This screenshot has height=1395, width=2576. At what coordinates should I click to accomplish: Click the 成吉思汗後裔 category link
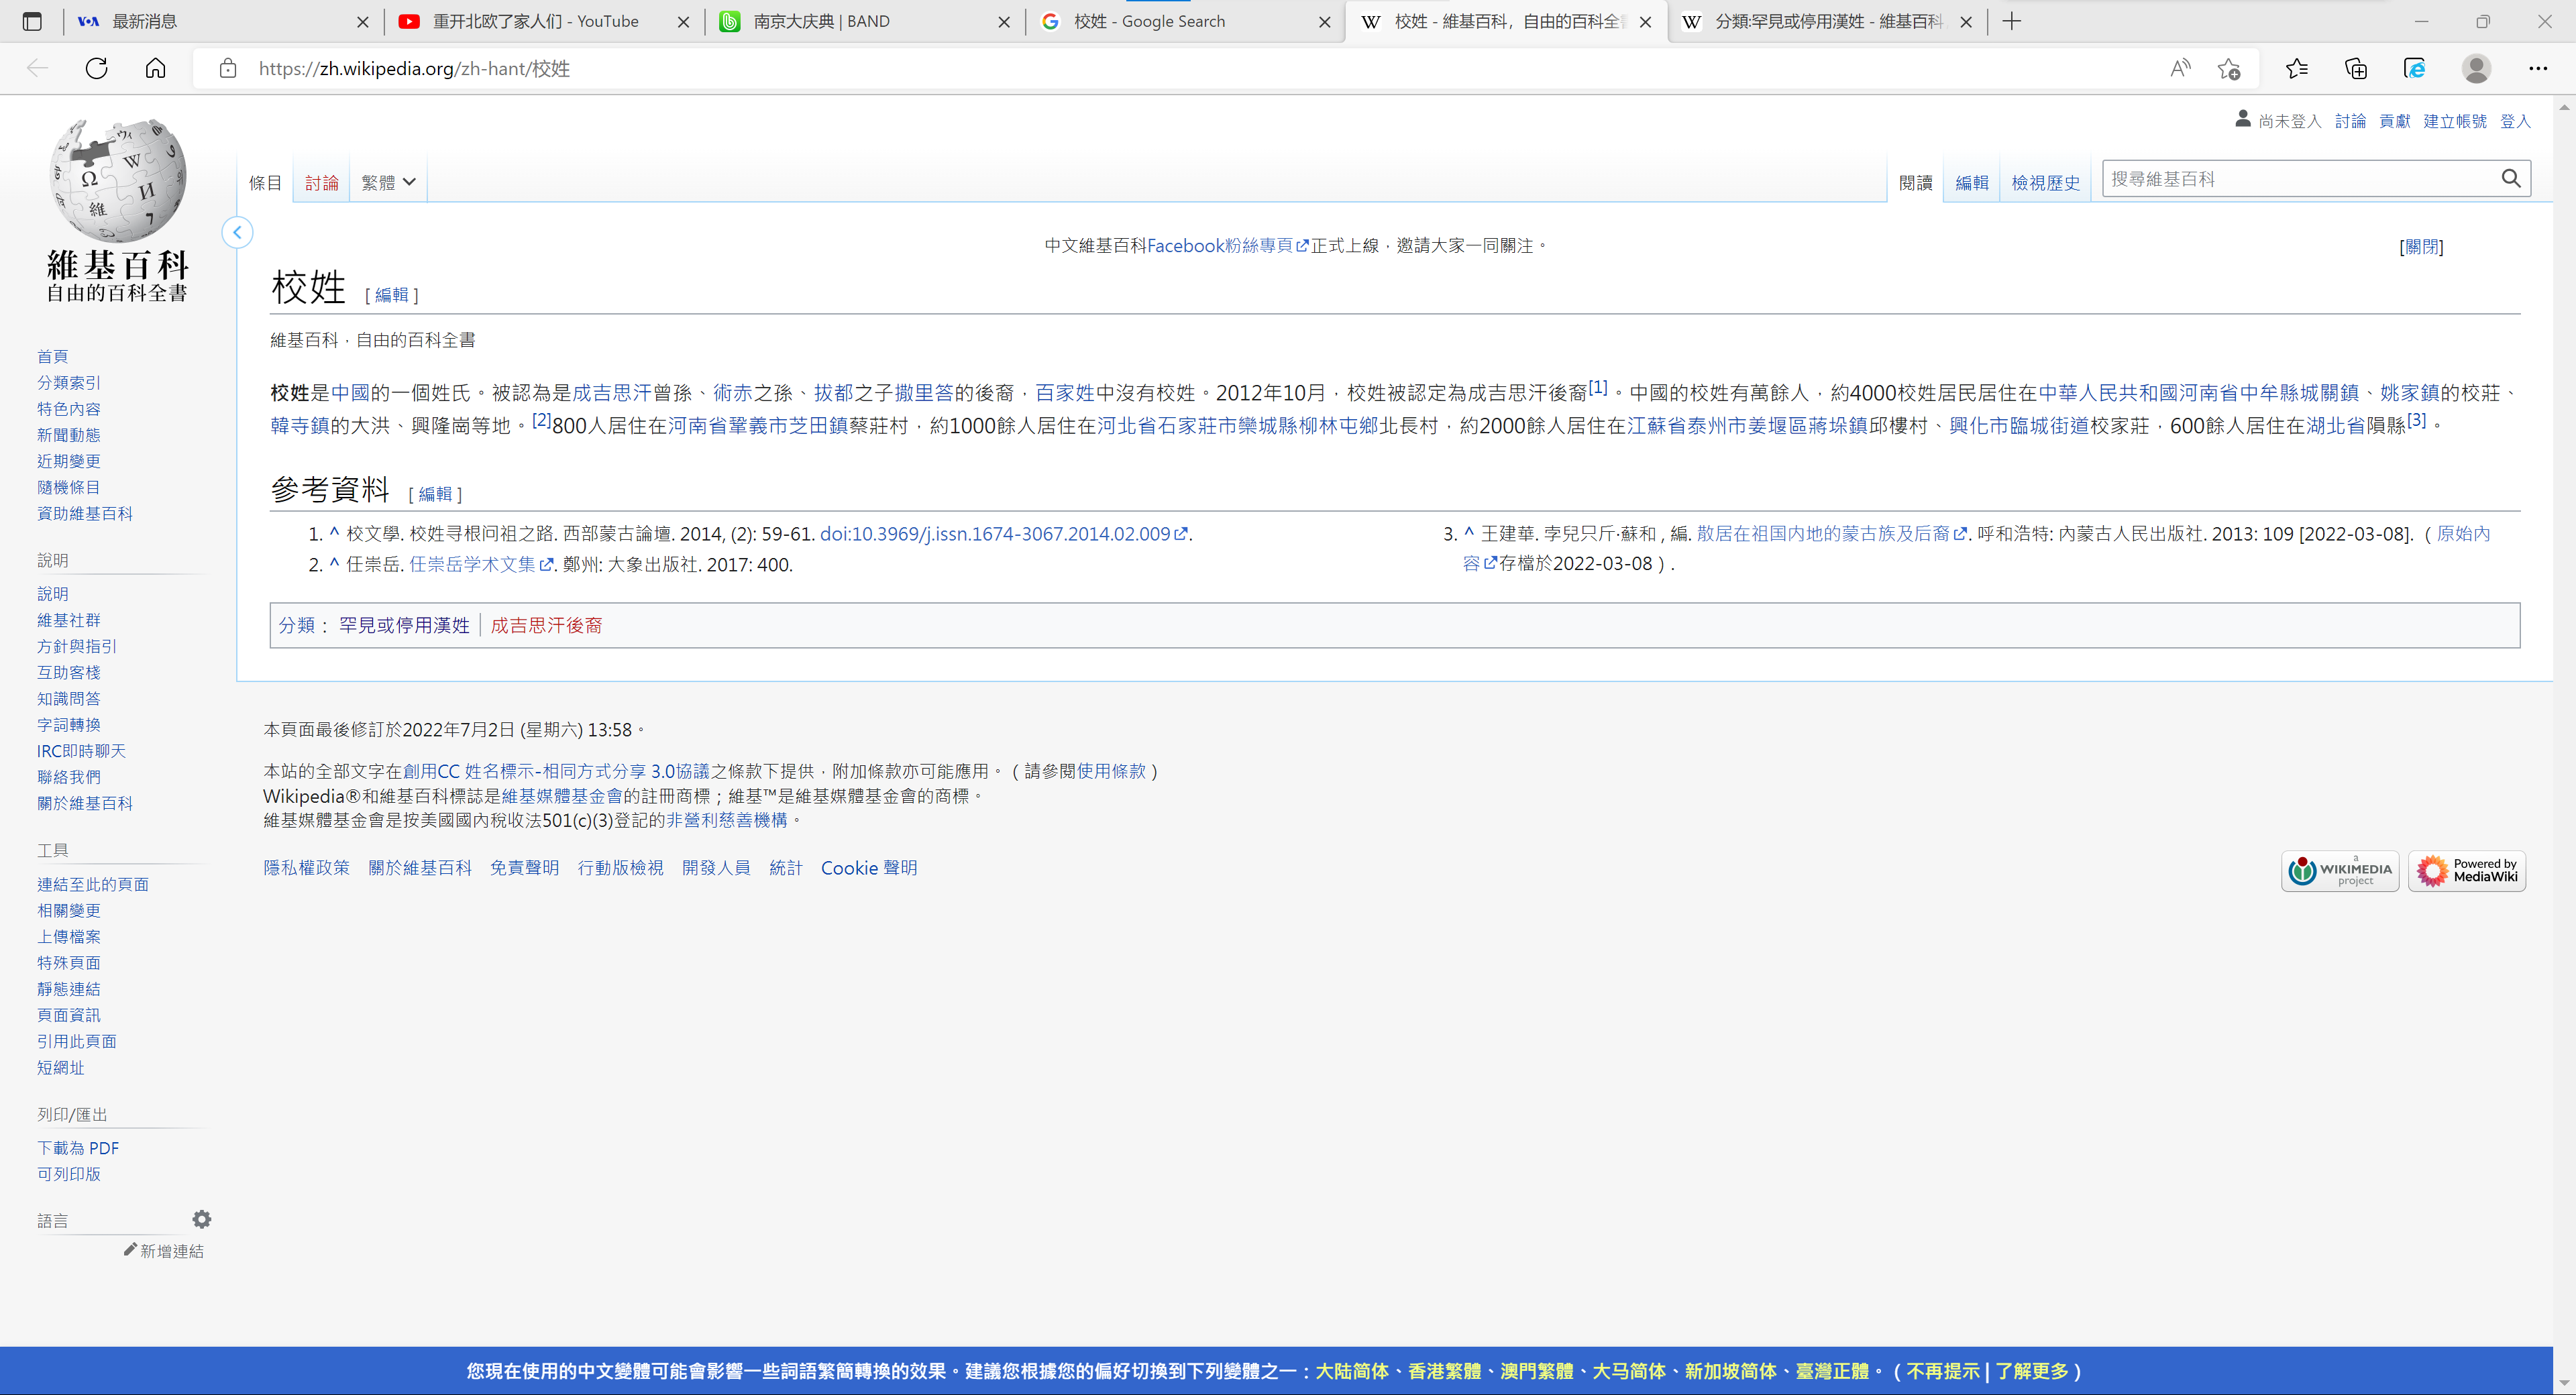pyautogui.click(x=546, y=625)
